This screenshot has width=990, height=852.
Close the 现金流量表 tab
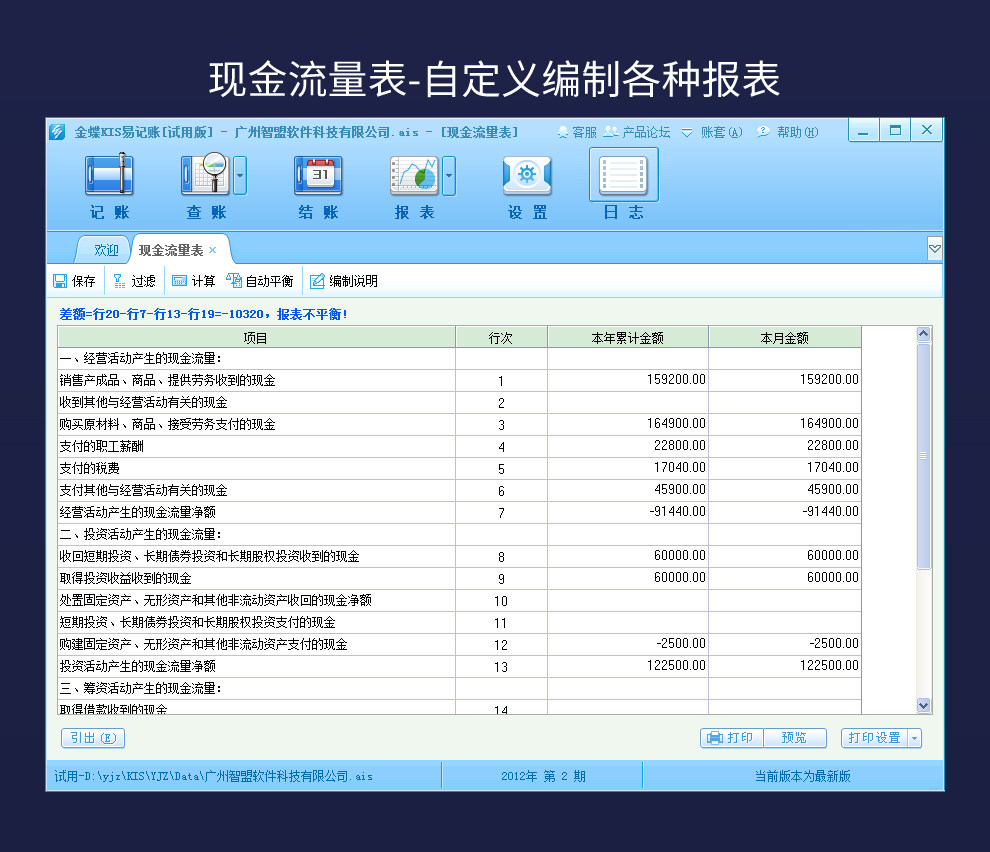point(213,250)
